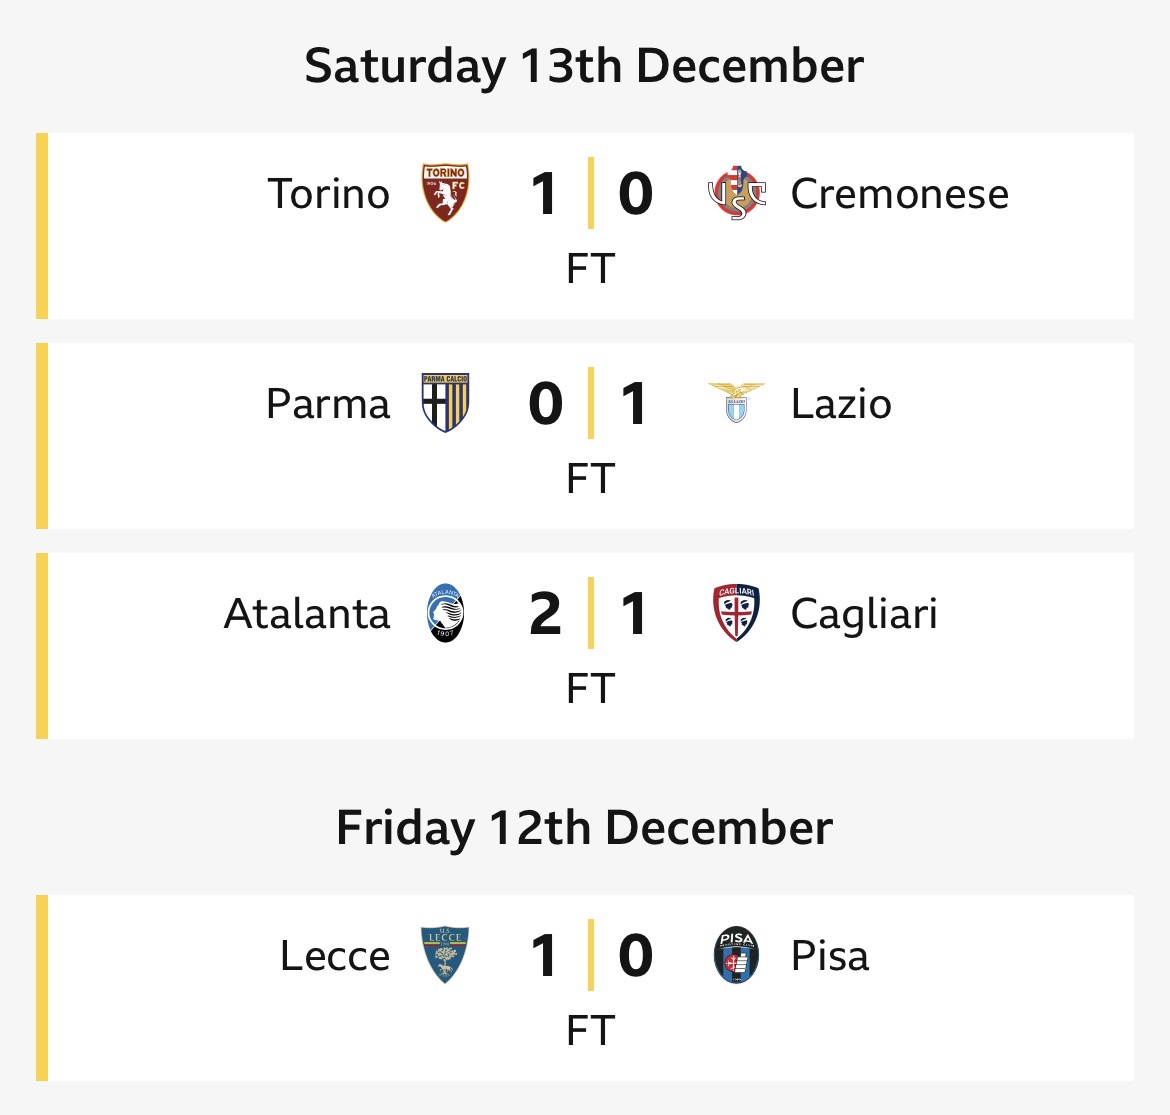
Task: Click the Parma Calcio crest
Action: (x=445, y=403)
